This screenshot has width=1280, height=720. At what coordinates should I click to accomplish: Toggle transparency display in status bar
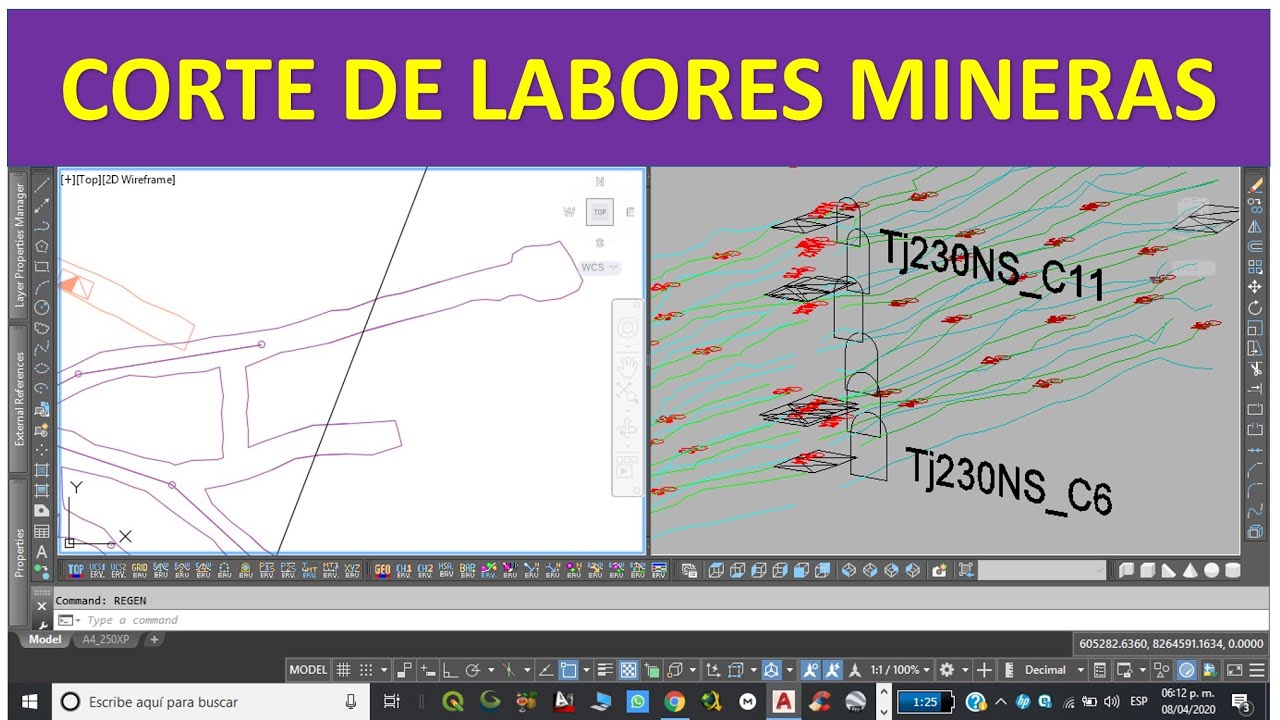click(x=629, y=669)
